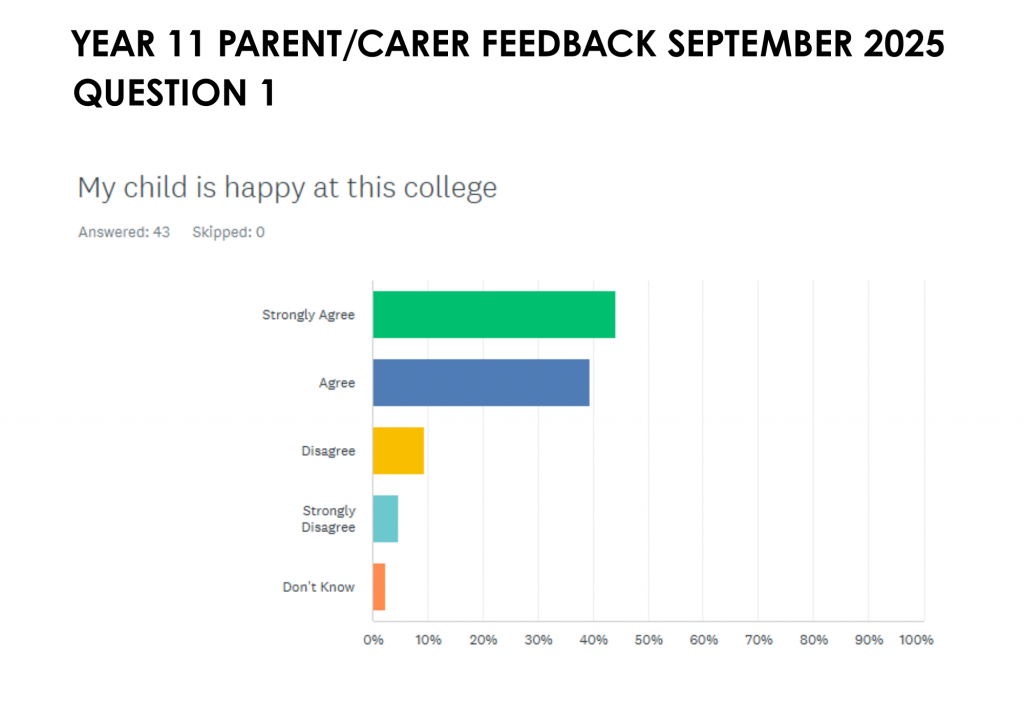Screen dimensions: 1024x724
Task: Click the Skipped: 0 text
Action: click(x=228, y=232)
